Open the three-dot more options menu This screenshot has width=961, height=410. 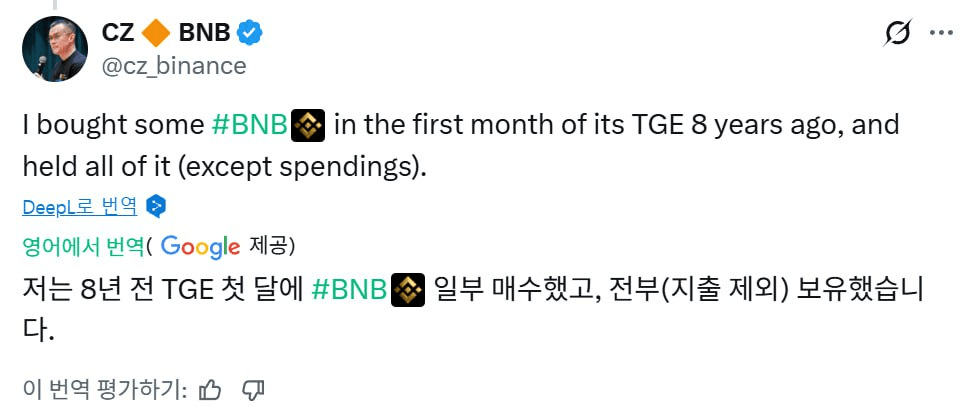pos(941,33)
